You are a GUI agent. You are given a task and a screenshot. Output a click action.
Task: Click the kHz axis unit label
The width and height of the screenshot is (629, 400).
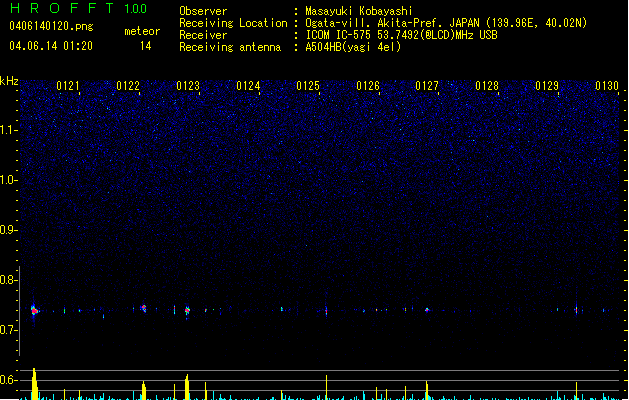[9, 81]
